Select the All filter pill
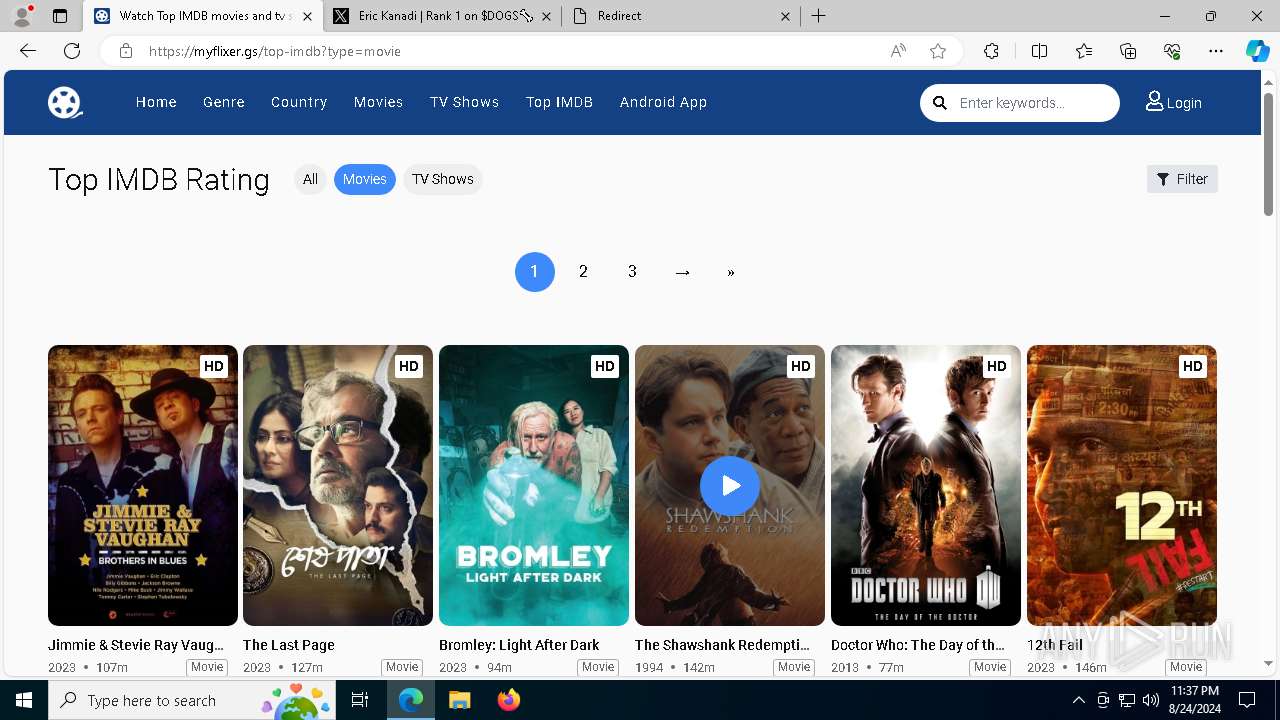Viewport: 1280px width, 720px height. point(310,179)
